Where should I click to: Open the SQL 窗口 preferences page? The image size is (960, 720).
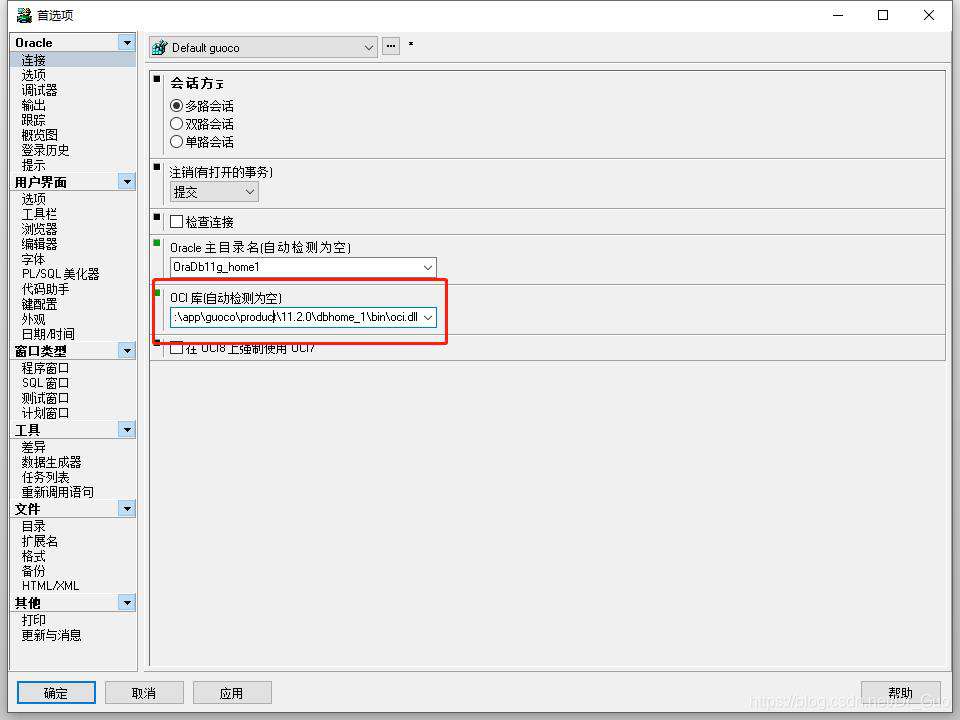45,383
